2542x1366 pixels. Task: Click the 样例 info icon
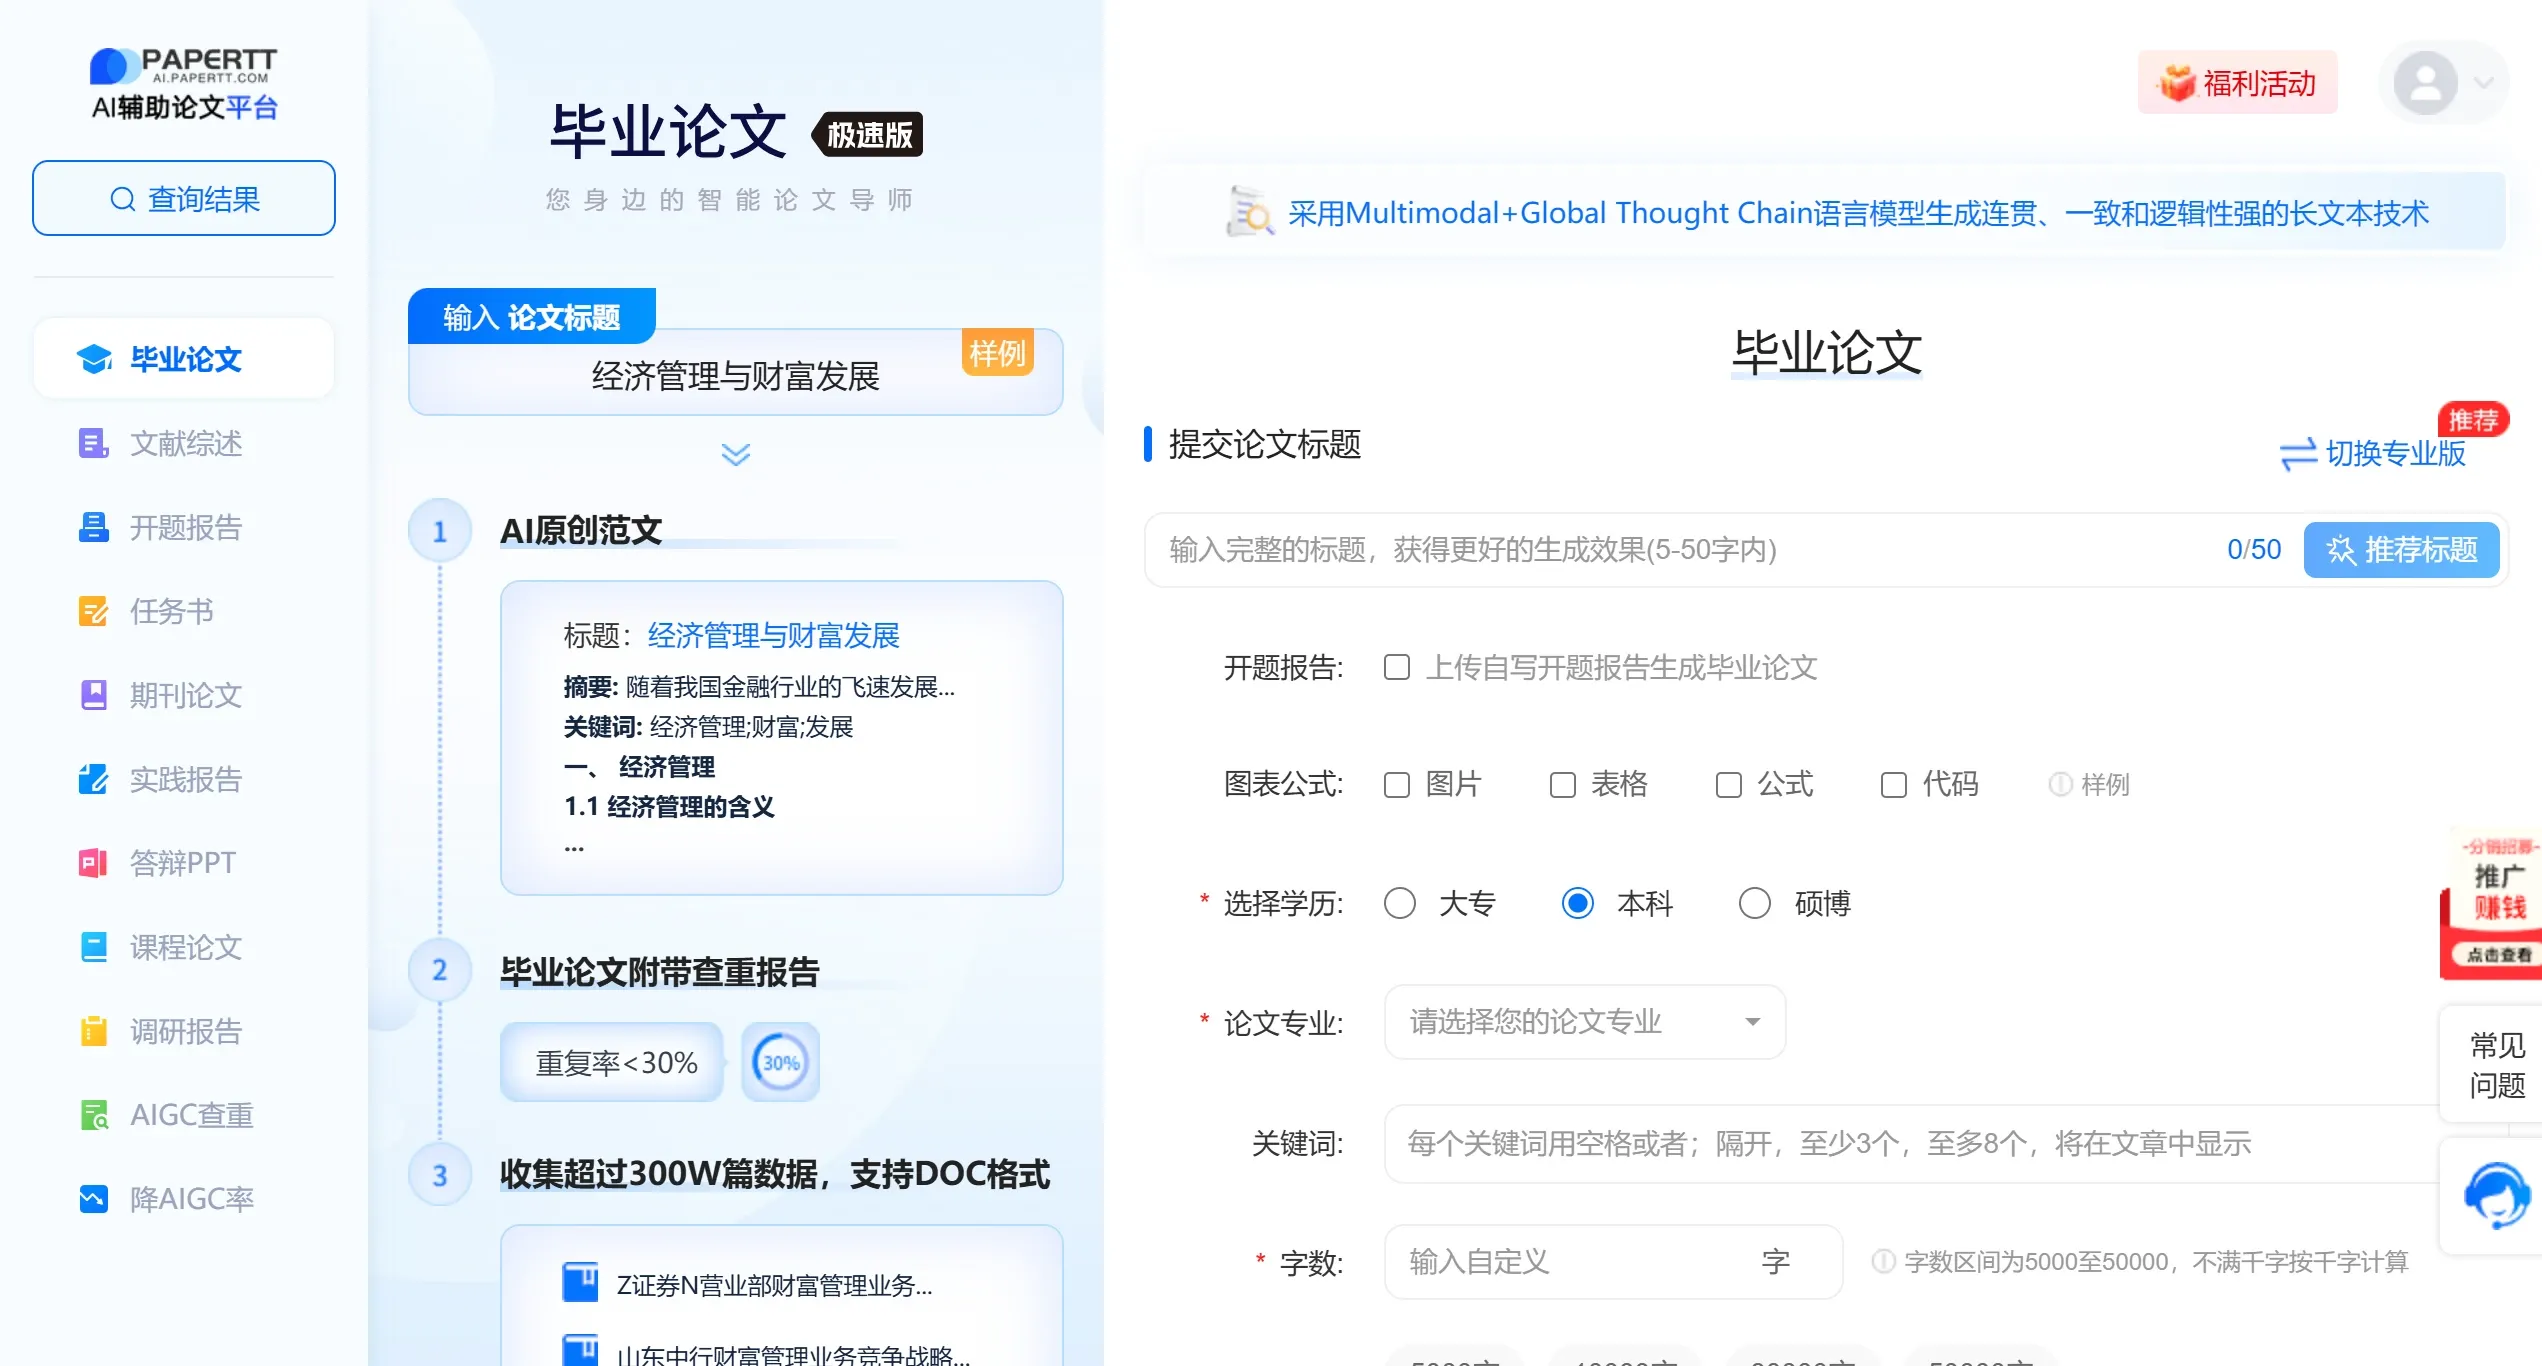point(2059,785)
